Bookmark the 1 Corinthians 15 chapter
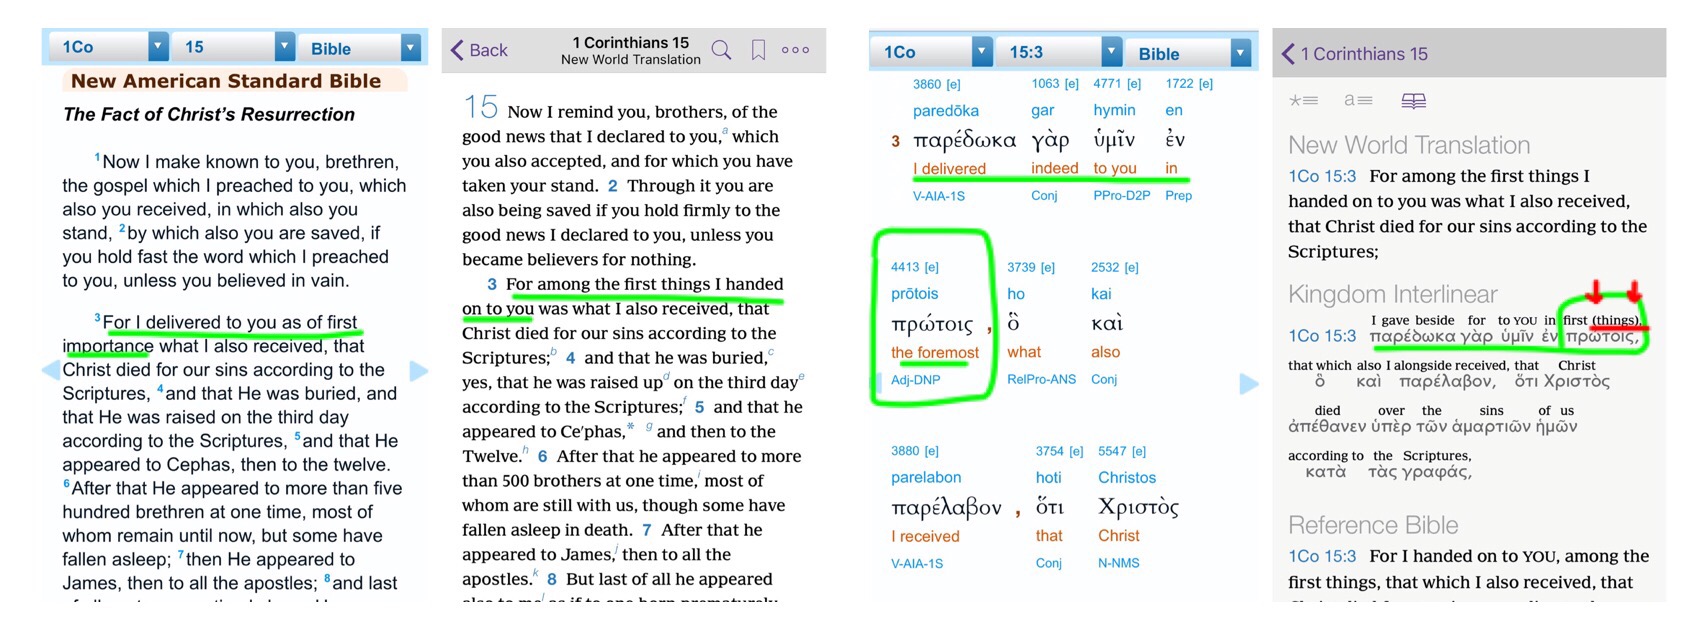Image resolution: width=1702 pixels, height=630 pixels. [x=759, y=50]
